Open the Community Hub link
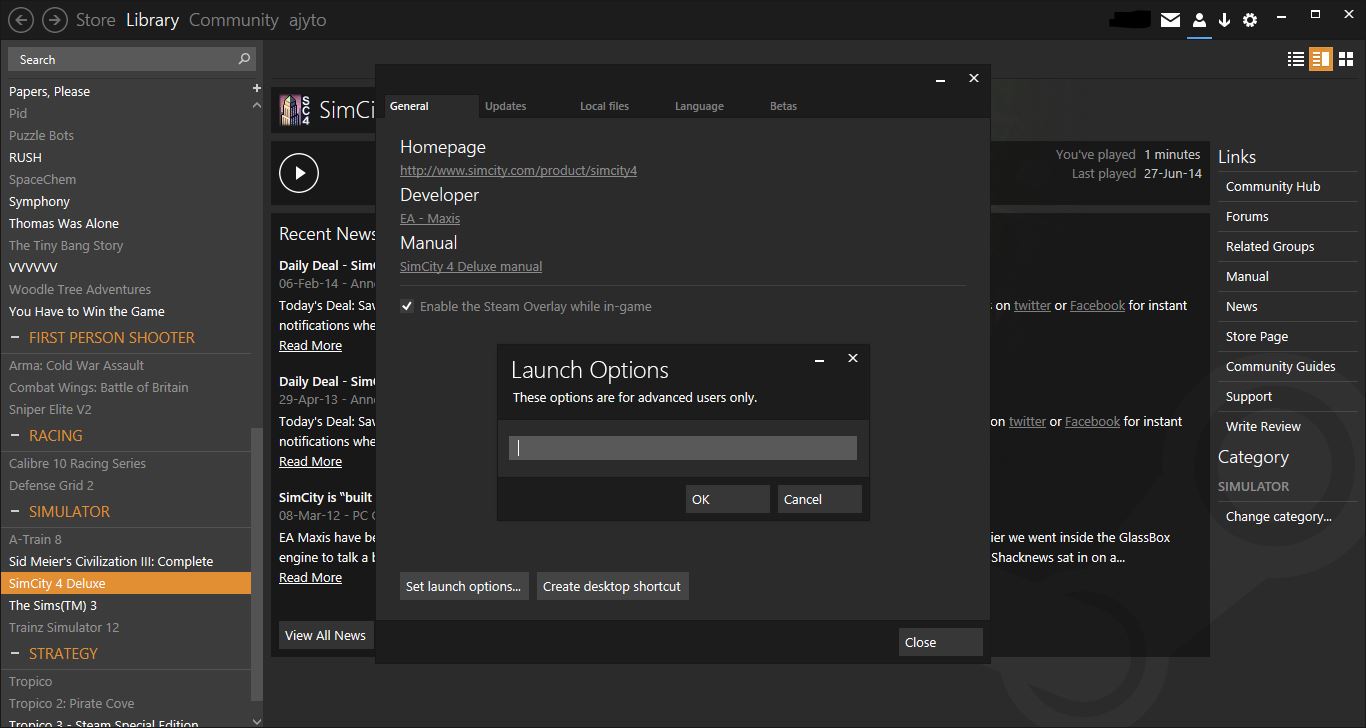Screen dimensions: 1366x728 click(1273, 186)
